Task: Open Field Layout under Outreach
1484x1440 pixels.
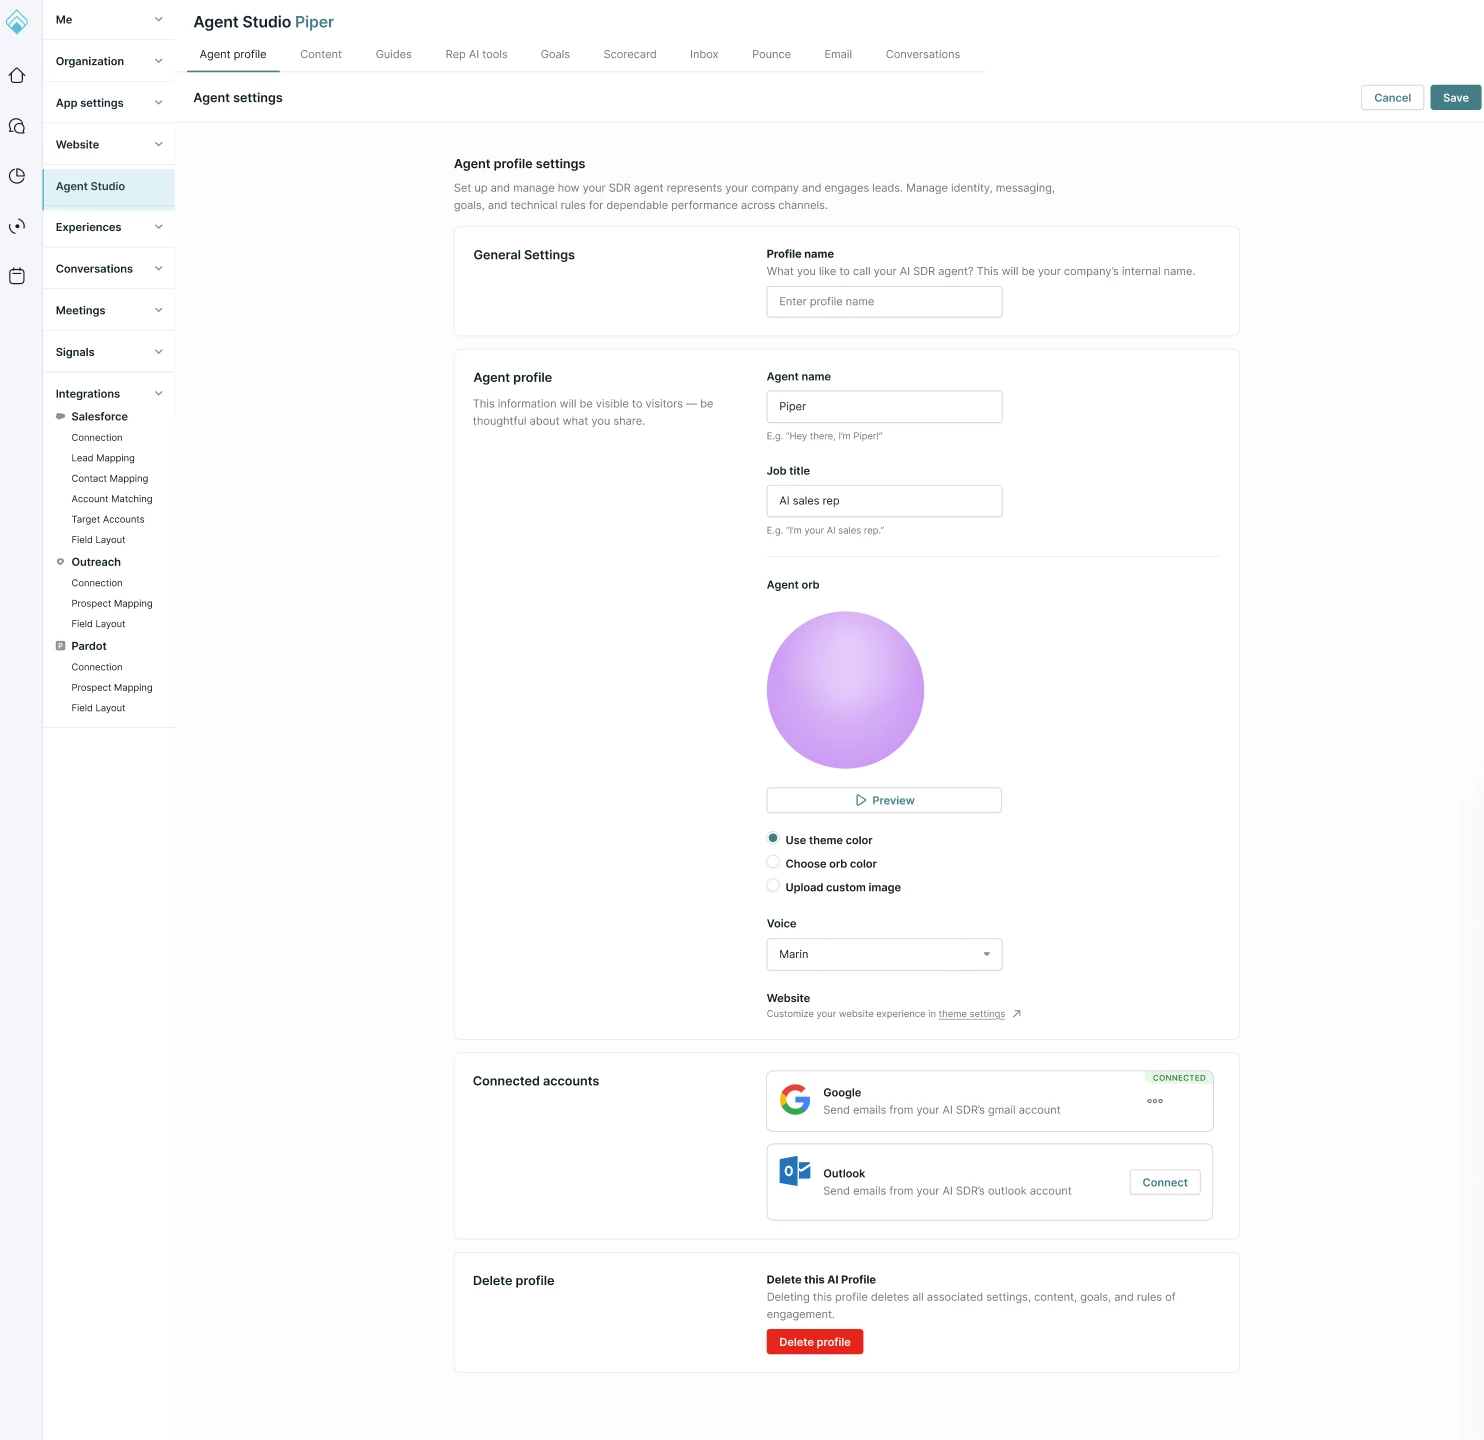Action: coord(98,624)
